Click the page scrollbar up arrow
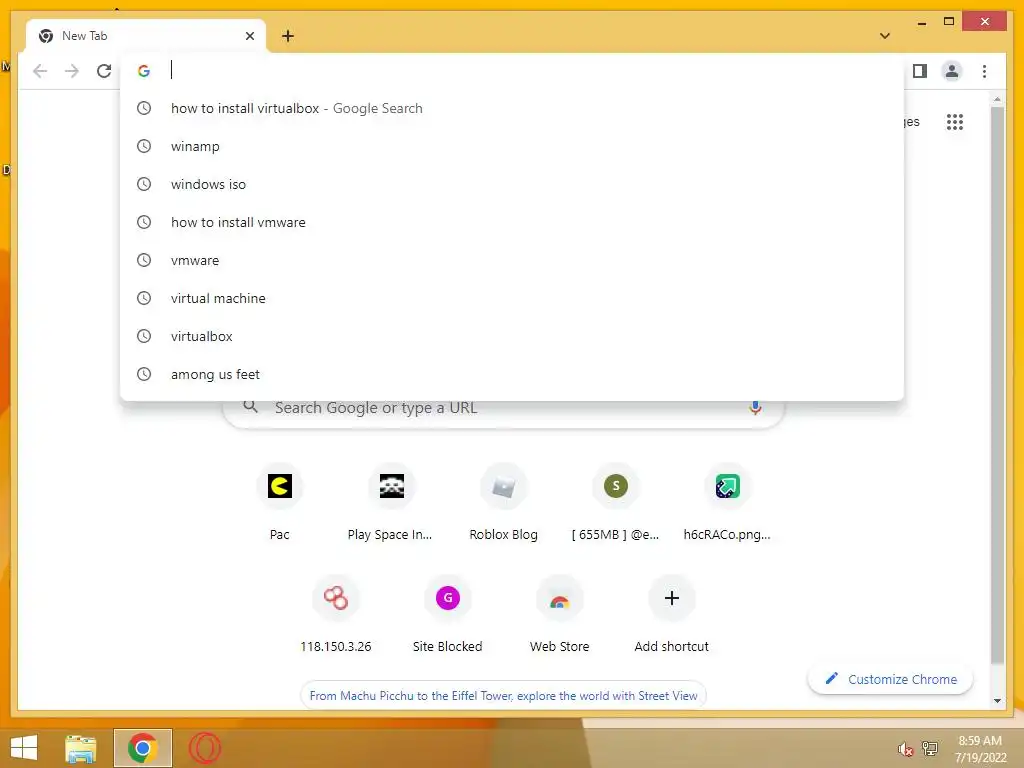 click(997, 99)
